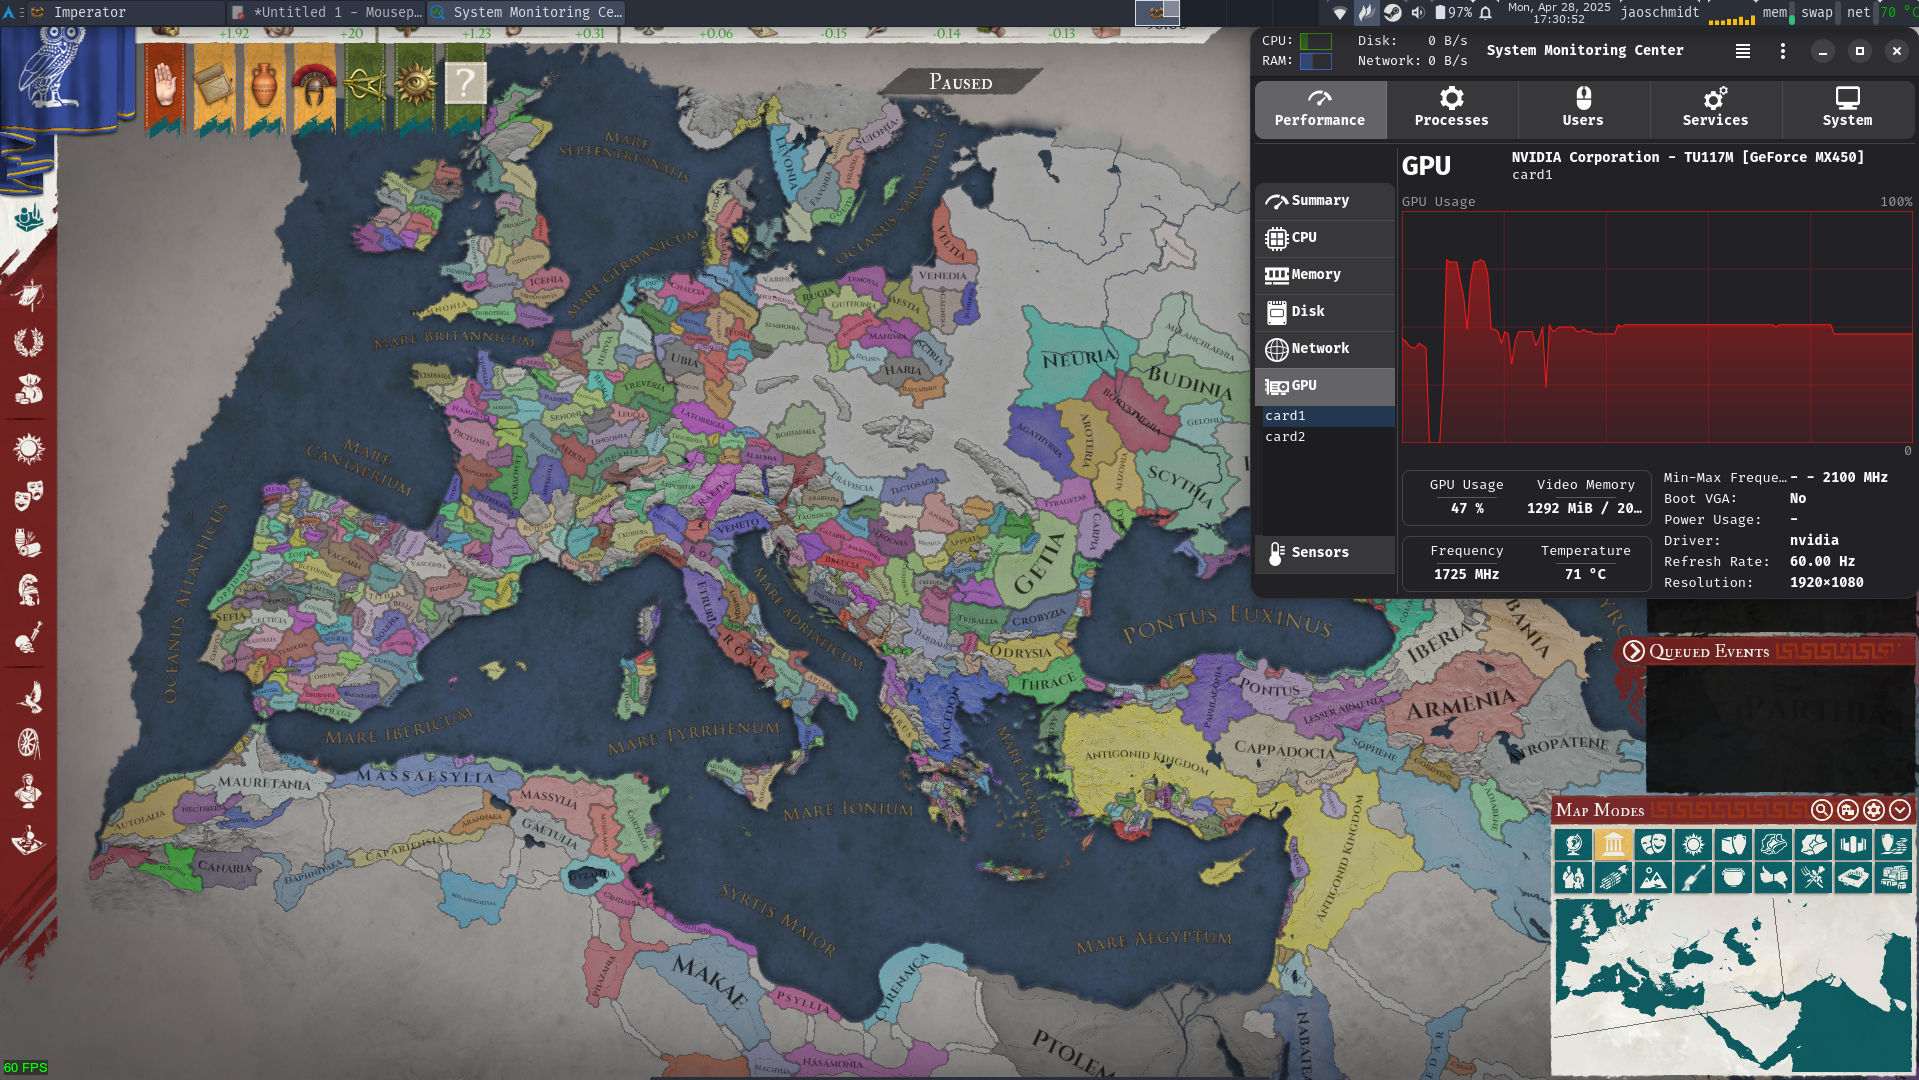Select the fort walls map mode
Screen dimensions: 1919x1080
(1853, 878)
